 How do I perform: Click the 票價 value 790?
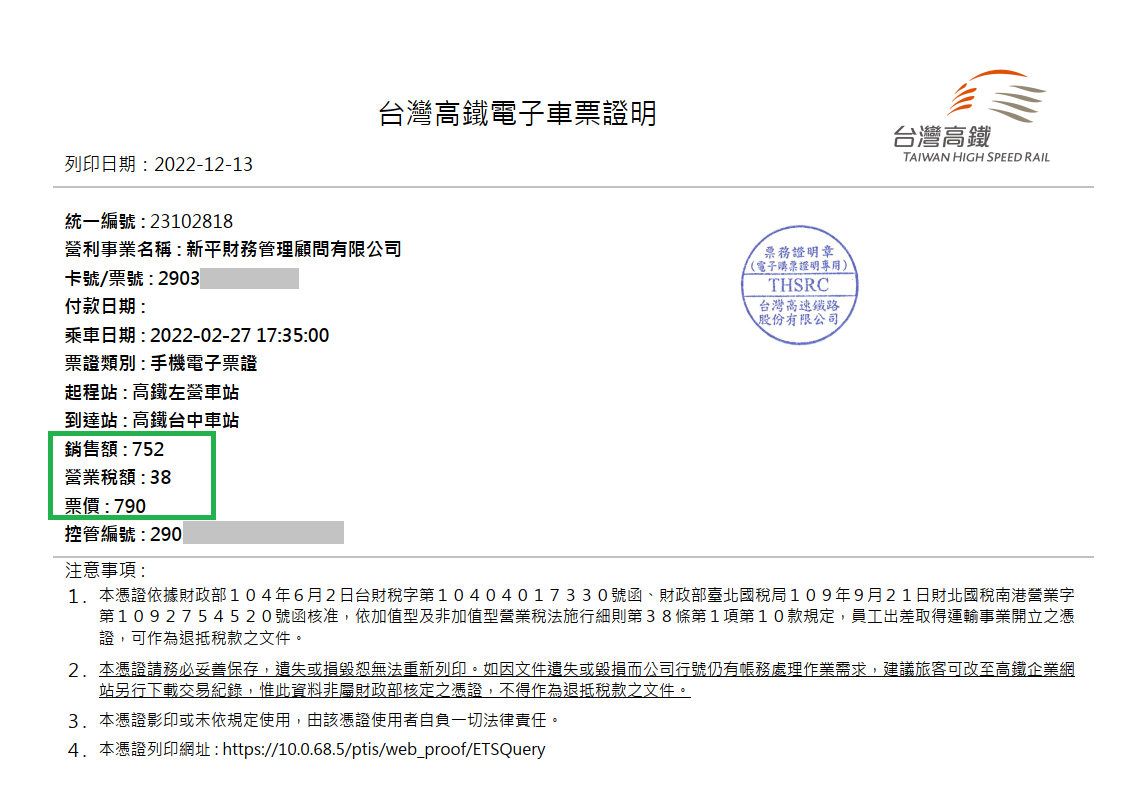coord(130,506)
